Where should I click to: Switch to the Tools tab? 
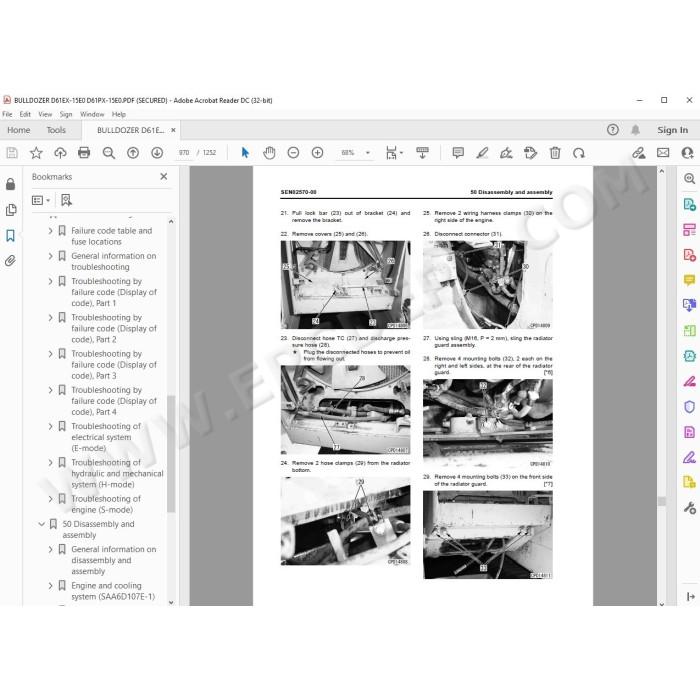click(56, 130)
